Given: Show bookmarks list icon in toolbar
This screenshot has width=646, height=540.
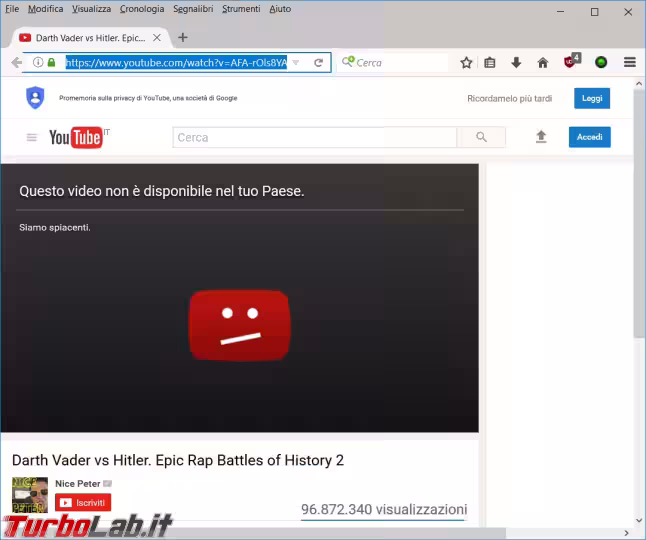Looking at the screenshot, I should pyautogui.click(x=489, y=63).
